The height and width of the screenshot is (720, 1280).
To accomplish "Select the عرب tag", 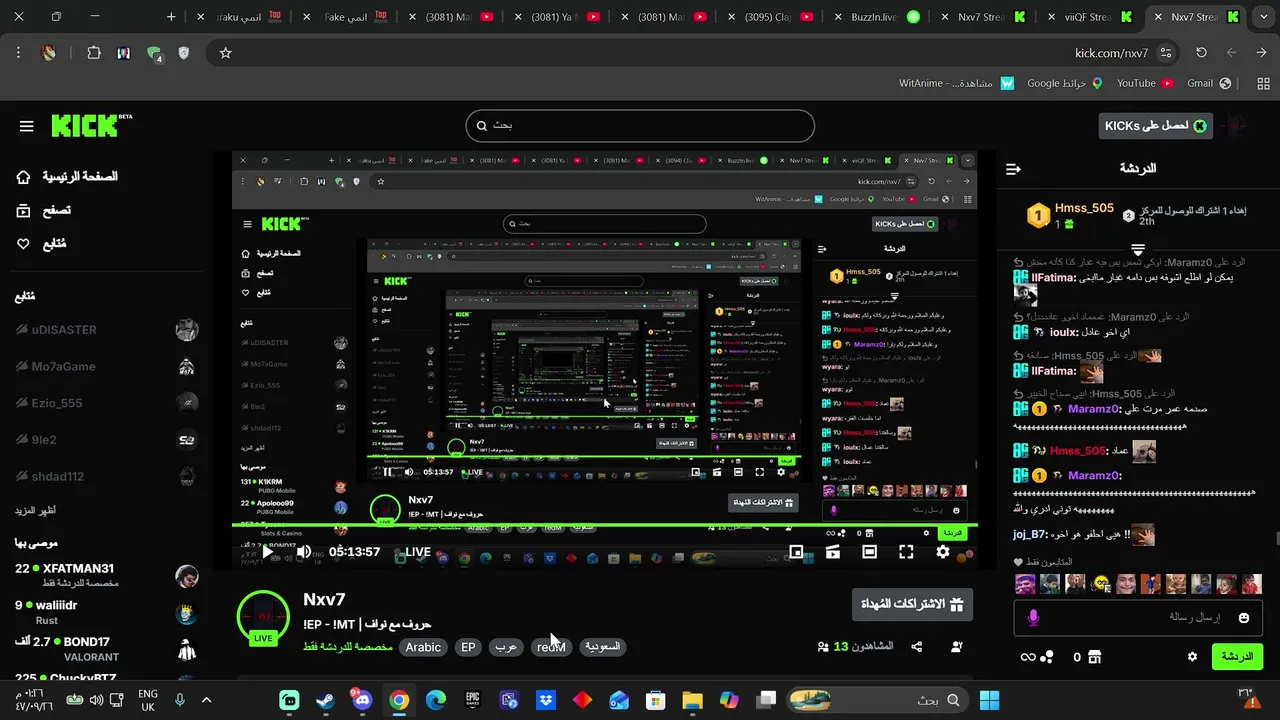I will 506,647.
